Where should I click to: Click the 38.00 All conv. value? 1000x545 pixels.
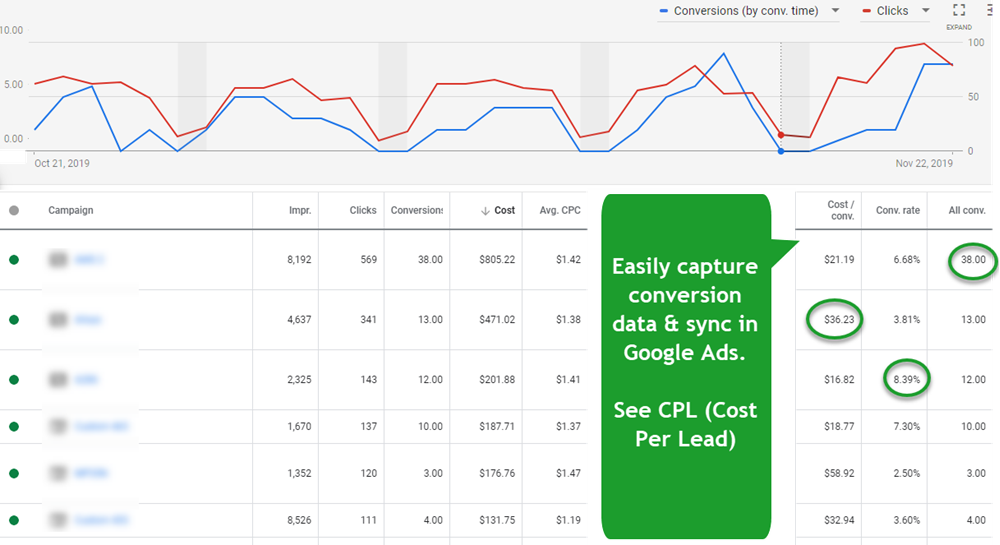click(973, 259)
